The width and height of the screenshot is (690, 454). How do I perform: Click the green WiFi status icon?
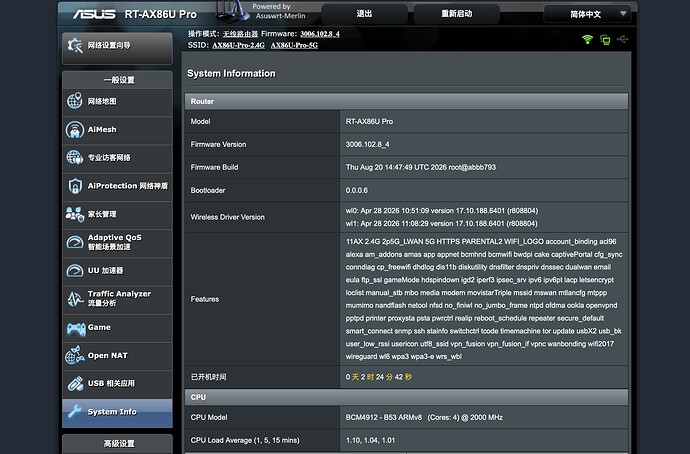pyautogui.click(x=587, y=40)
